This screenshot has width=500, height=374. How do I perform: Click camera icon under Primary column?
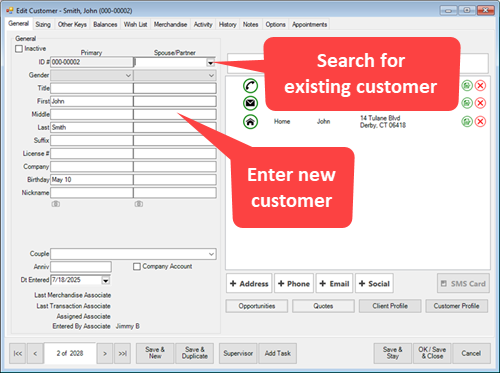(x=56, y=204)
